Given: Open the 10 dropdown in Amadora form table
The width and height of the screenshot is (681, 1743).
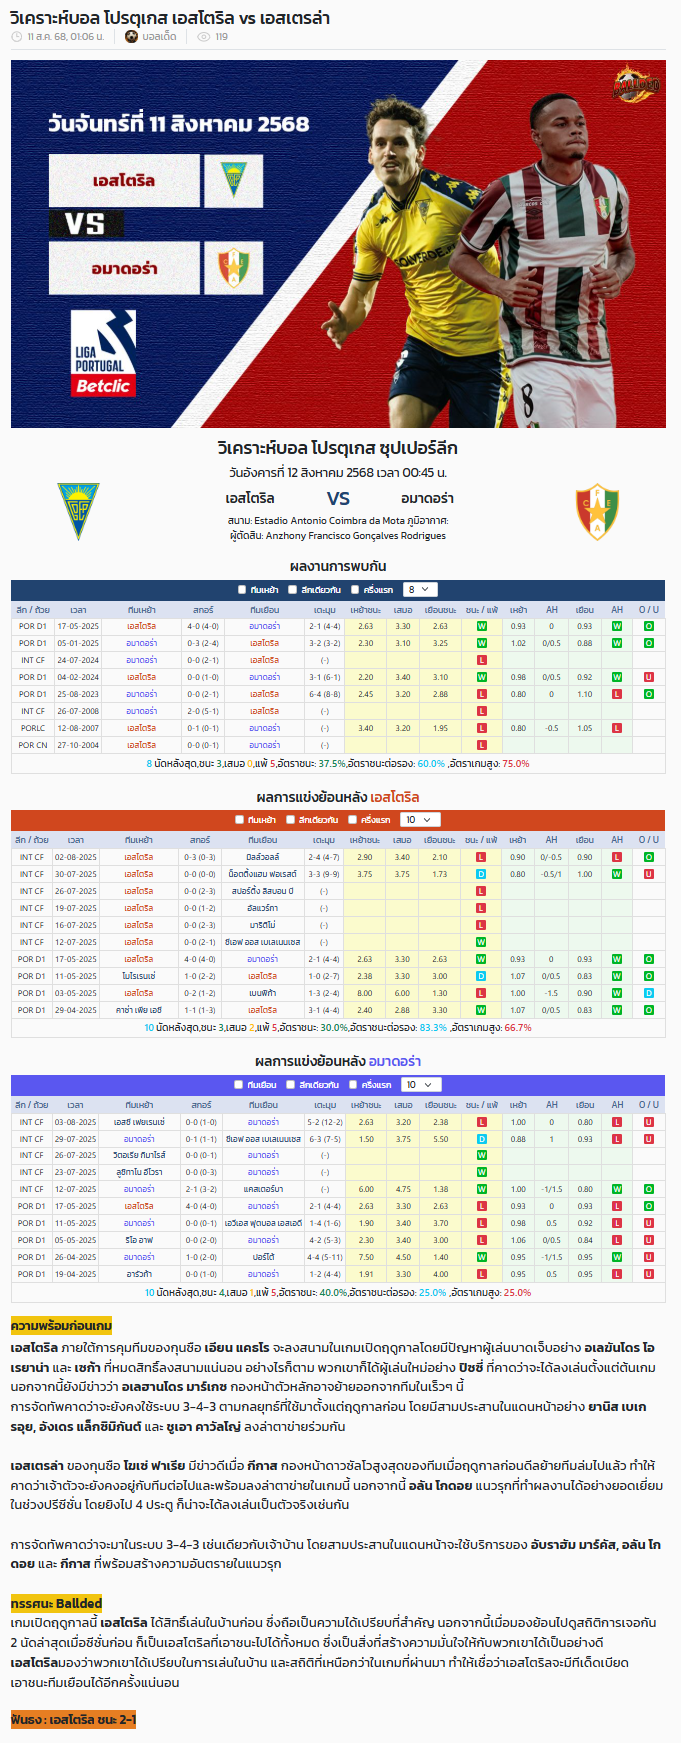Looking at the screenshot, I should click(419, 1085).
